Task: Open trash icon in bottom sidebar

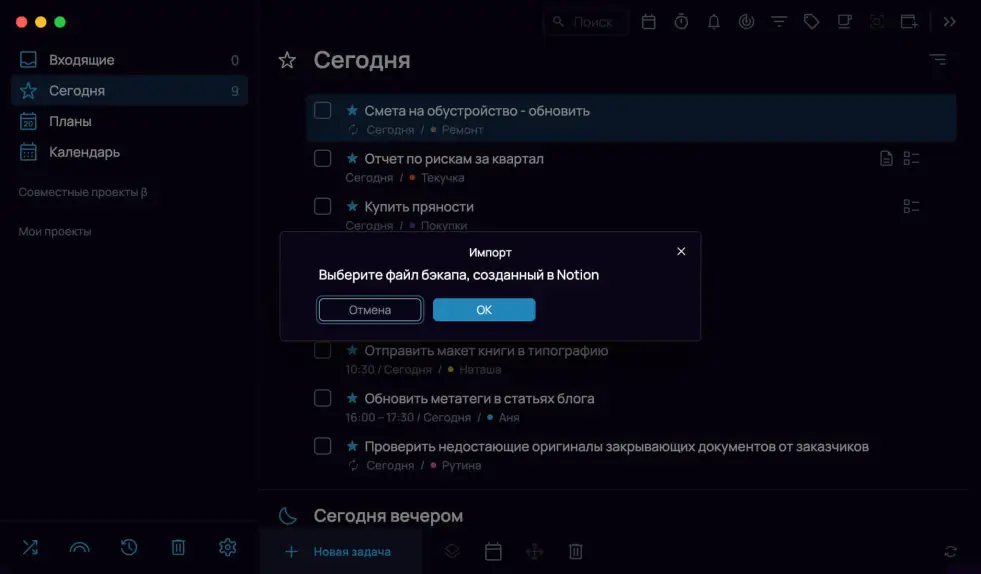Action: [178, 548]
